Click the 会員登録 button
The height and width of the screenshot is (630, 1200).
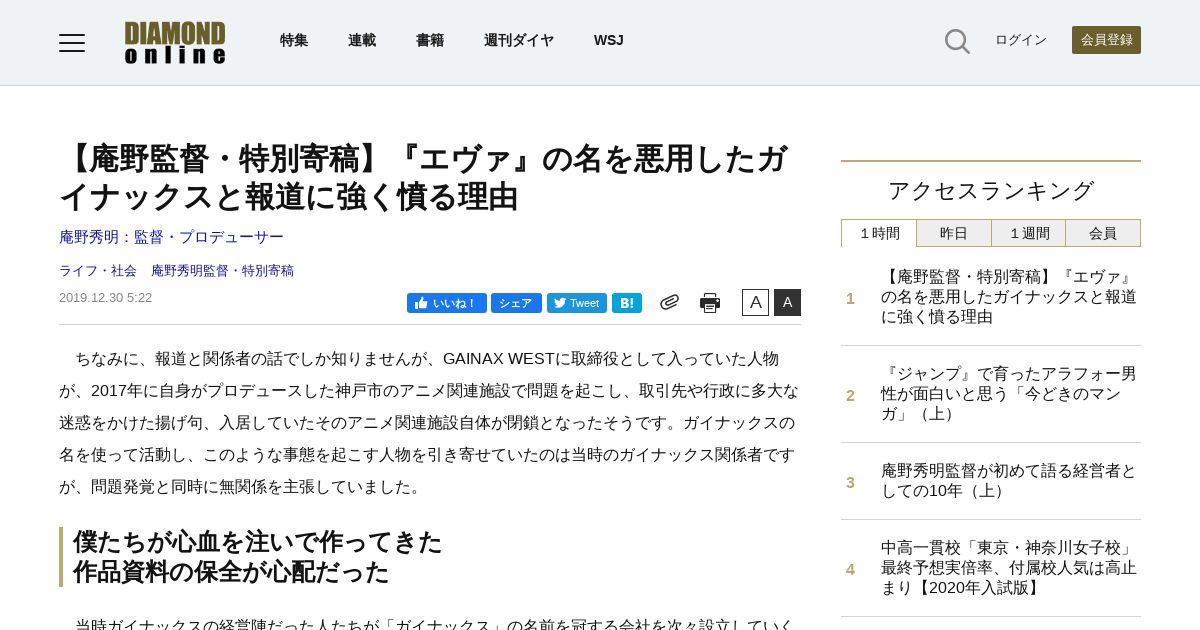coord(1106,40)
